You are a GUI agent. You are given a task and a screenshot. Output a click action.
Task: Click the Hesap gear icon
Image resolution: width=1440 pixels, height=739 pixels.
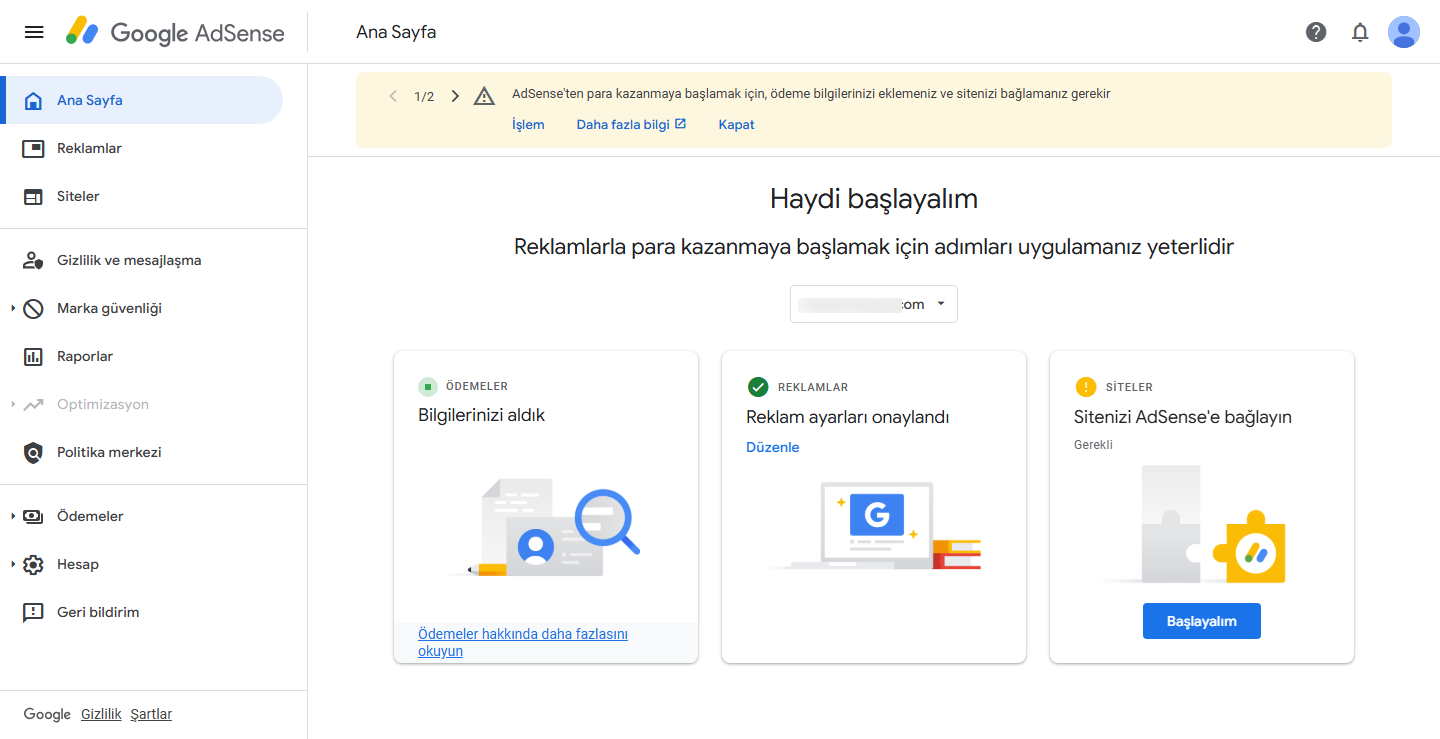pos(33,564)
